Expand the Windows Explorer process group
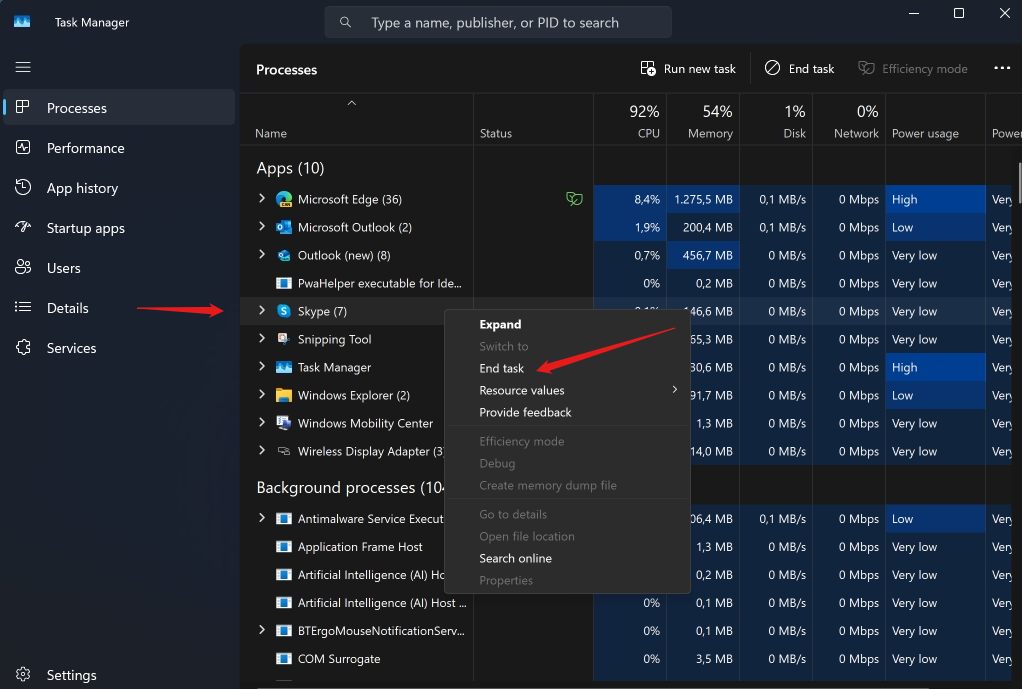 coord(262,395)
